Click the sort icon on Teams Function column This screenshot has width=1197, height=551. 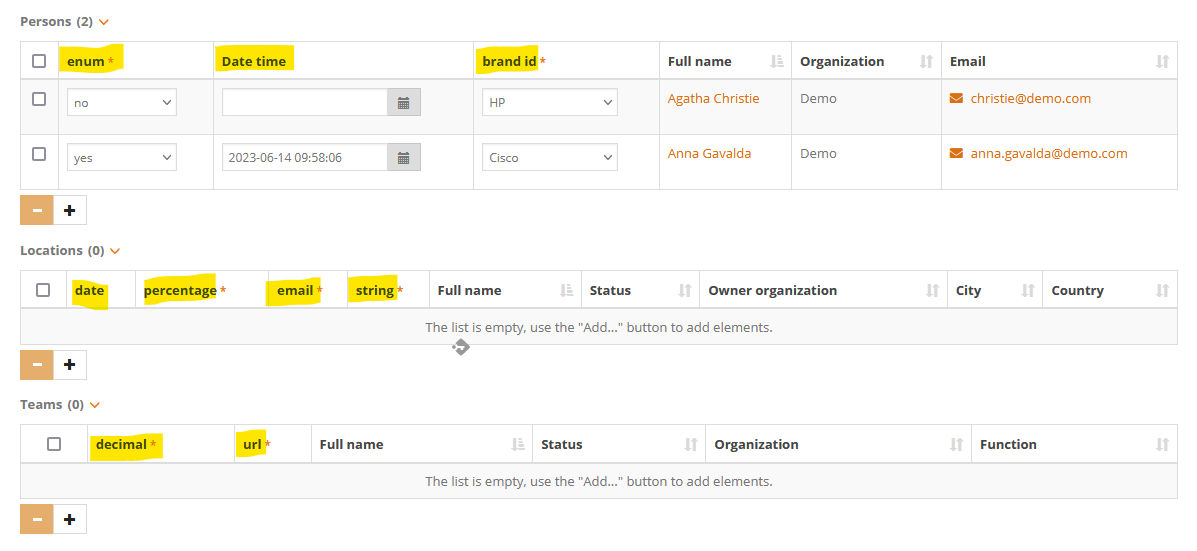click(1161, 445)
